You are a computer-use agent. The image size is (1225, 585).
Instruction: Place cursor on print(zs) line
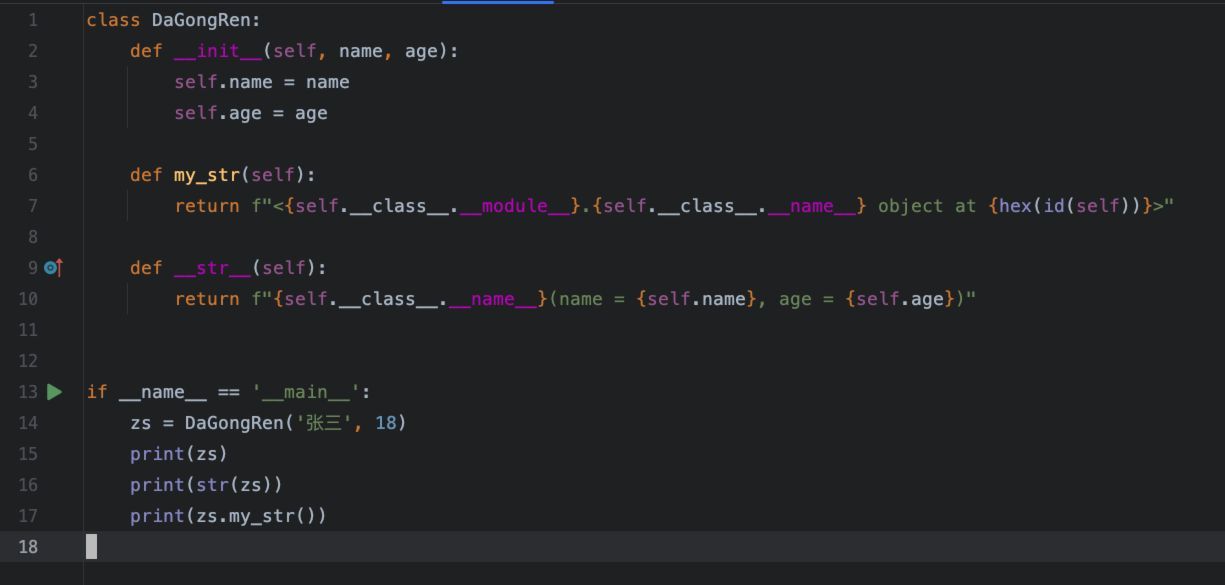[179, 454]
